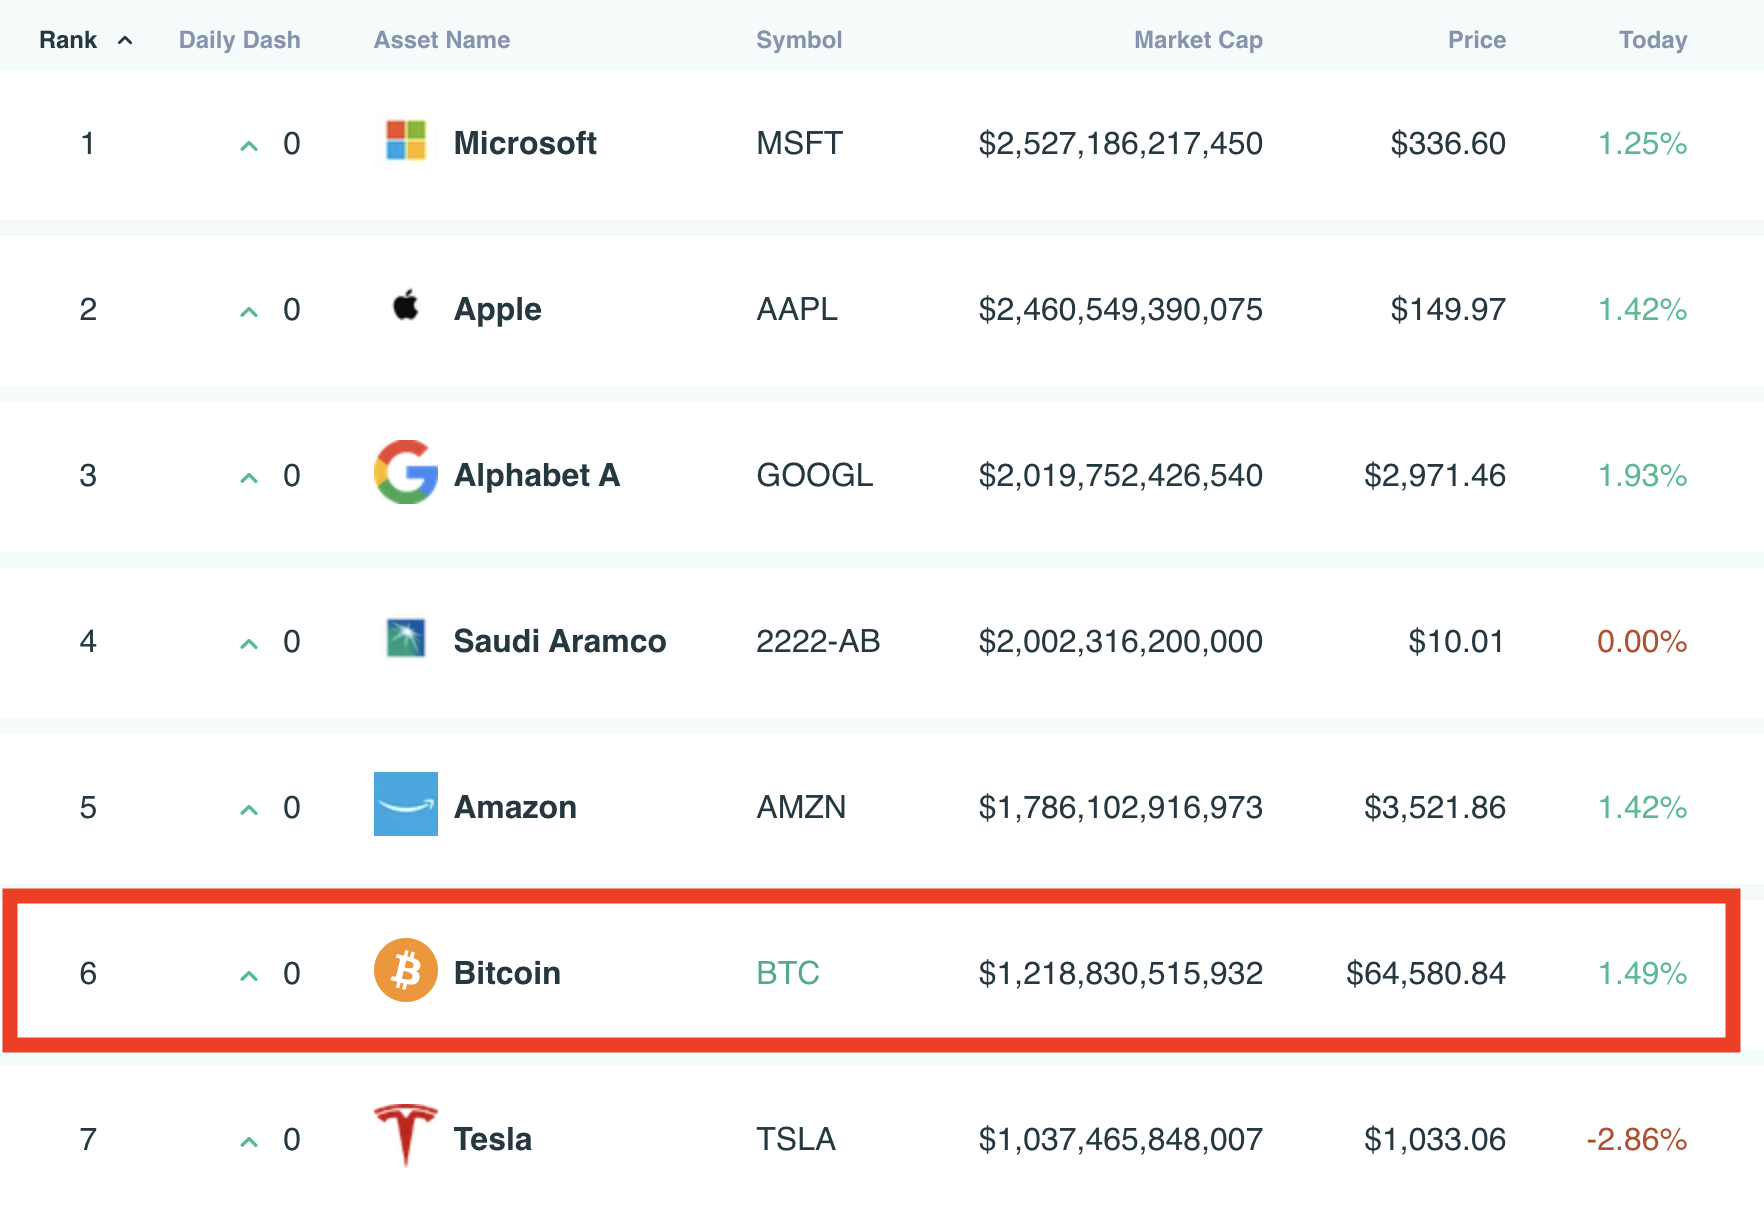Sort table by Market Cap column
The width and height of the screenshot is (1764, 1216).
tap(1198, 40)
